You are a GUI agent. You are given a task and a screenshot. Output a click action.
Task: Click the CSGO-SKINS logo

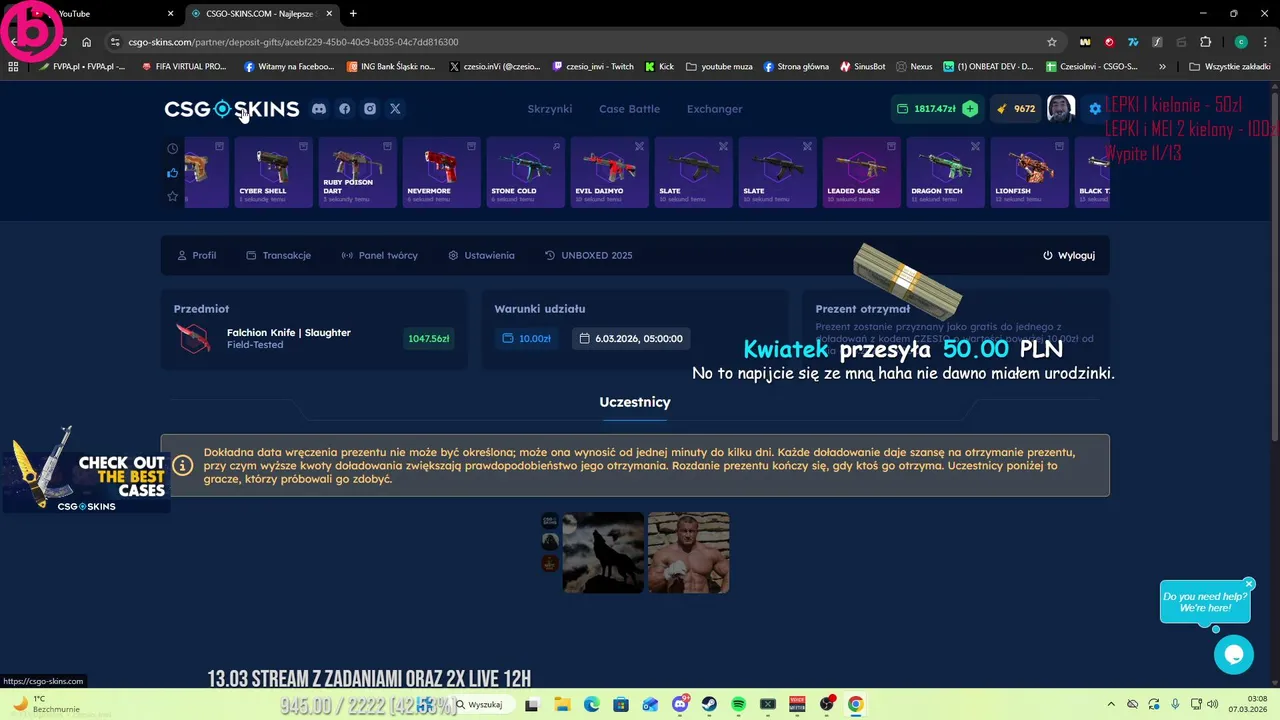point(232,109)
